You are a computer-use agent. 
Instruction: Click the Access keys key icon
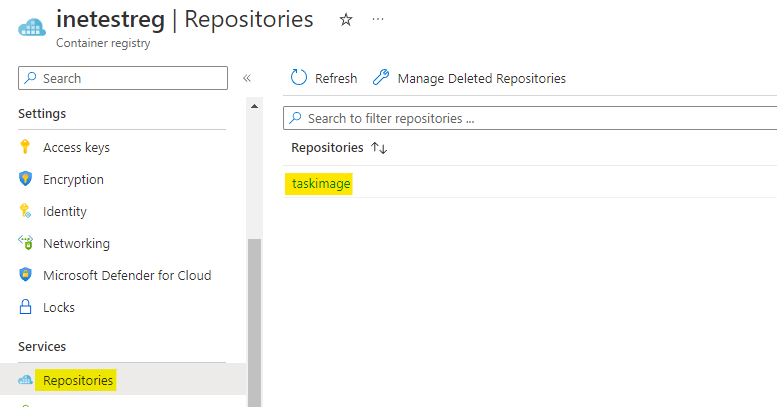26,147
